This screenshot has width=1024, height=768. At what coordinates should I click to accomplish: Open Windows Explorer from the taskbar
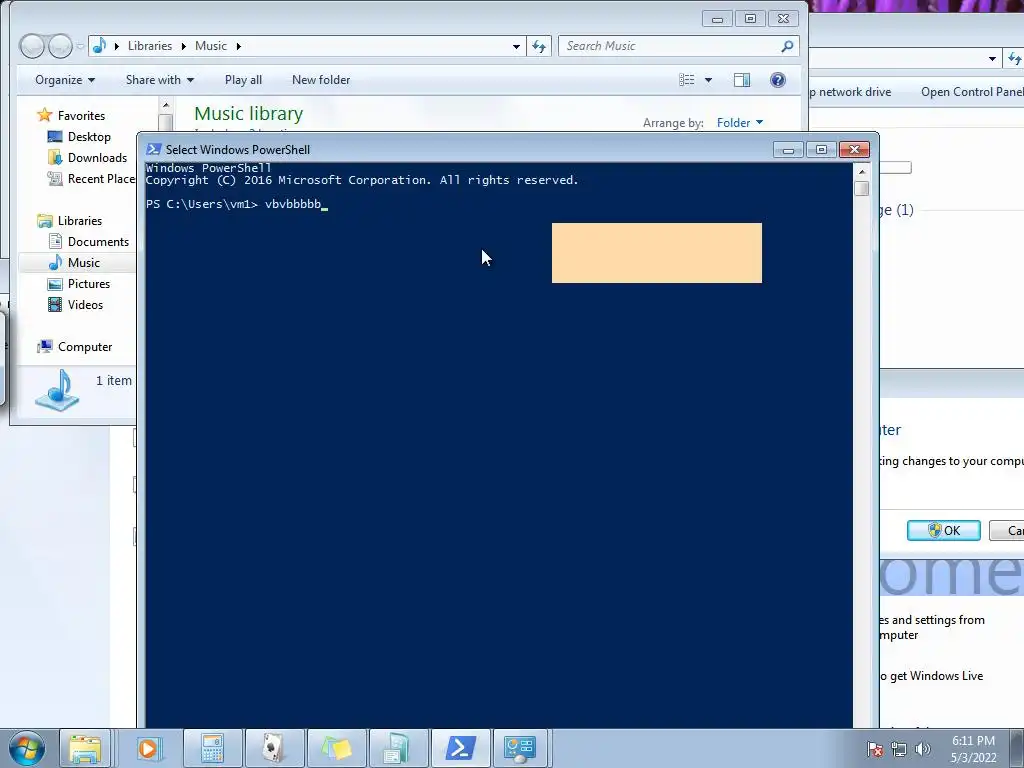(86, 748)
